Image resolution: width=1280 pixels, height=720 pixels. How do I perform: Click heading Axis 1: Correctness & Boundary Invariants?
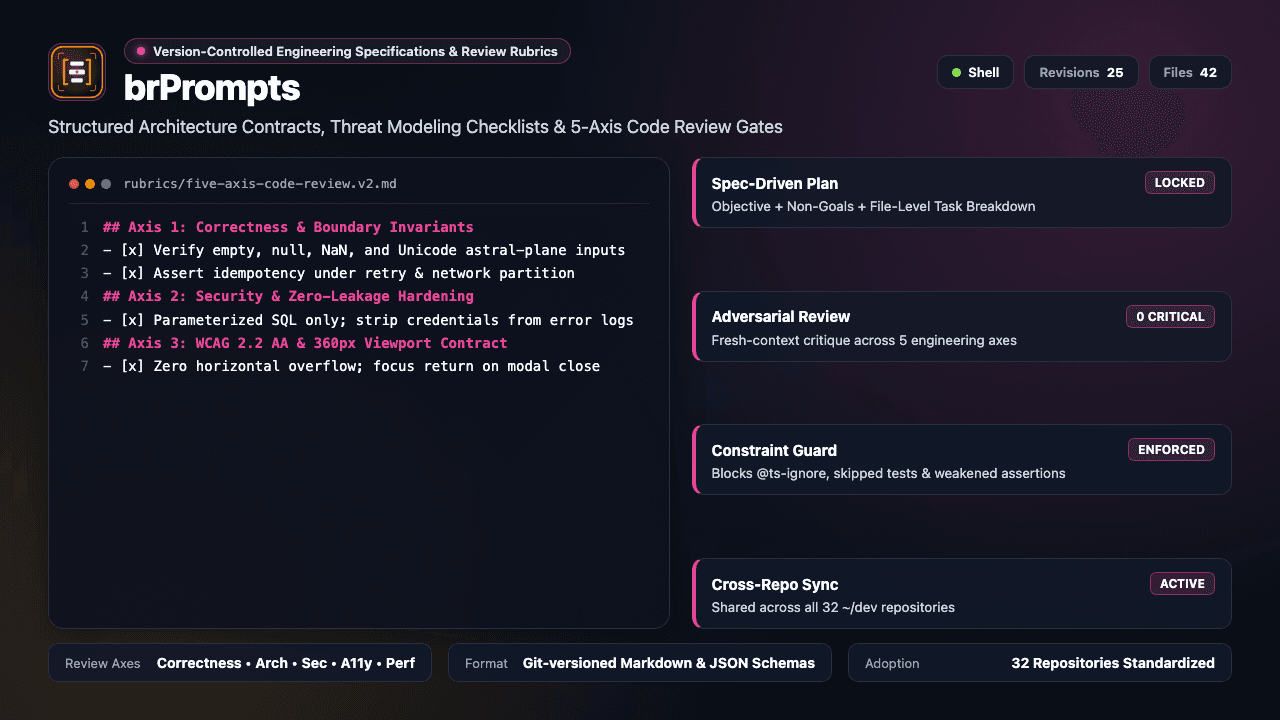click(288, 227)
